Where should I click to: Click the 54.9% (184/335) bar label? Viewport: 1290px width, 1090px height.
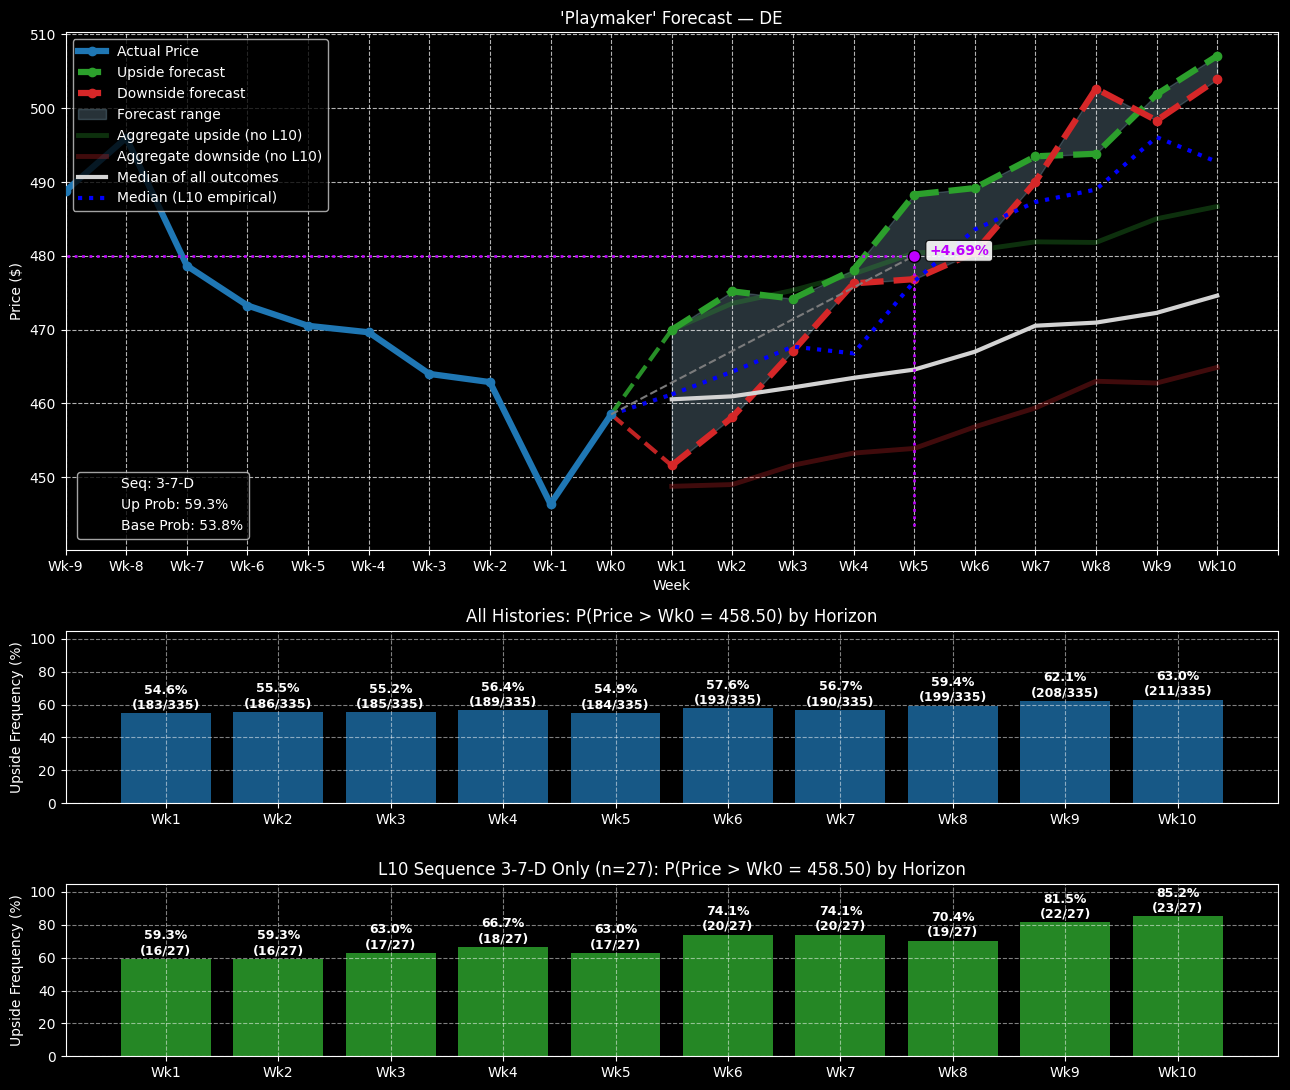tap(615, 697)
